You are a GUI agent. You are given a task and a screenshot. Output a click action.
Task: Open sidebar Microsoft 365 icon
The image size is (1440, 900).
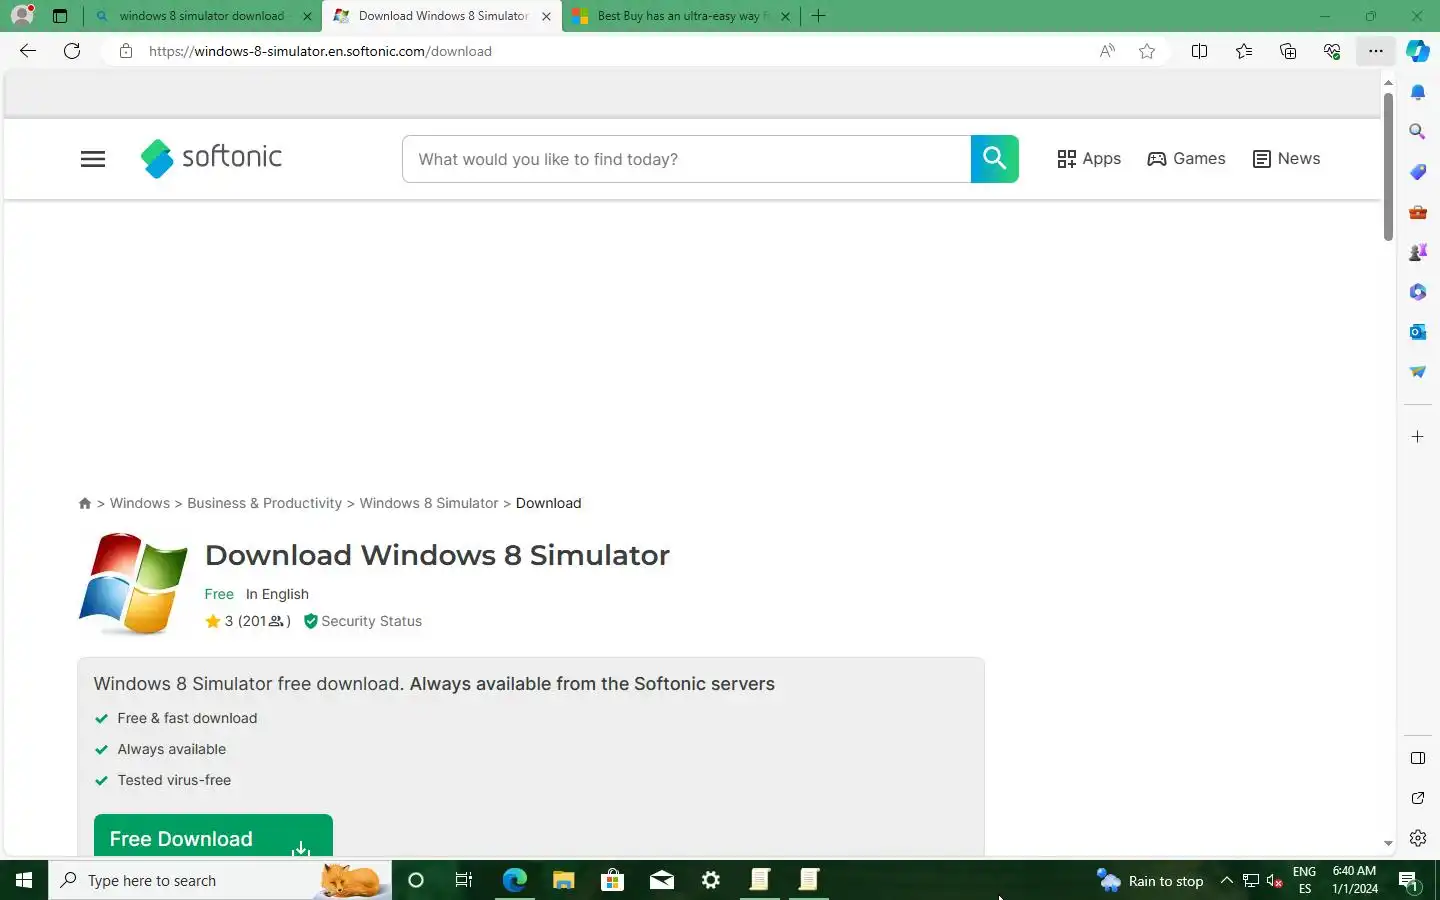(x=1418, y=292)
